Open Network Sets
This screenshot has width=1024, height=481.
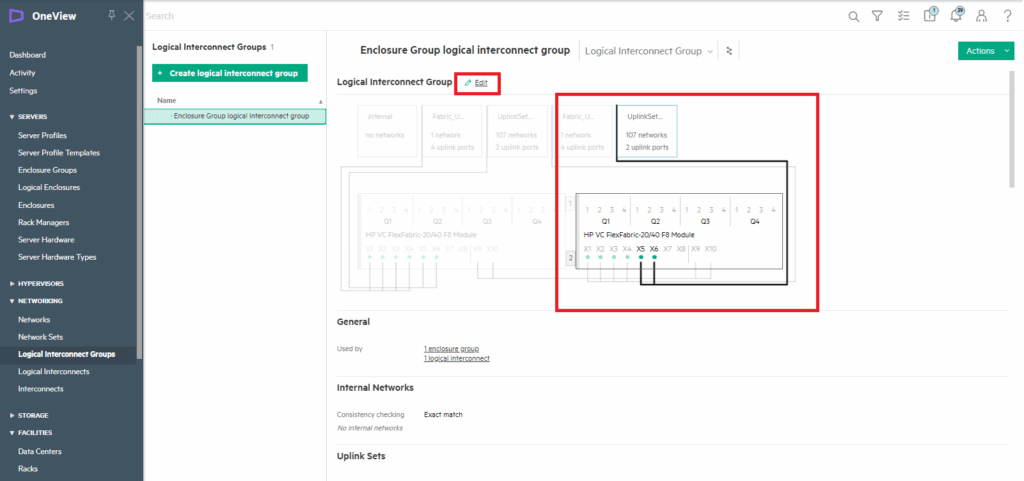click(40, 337)
